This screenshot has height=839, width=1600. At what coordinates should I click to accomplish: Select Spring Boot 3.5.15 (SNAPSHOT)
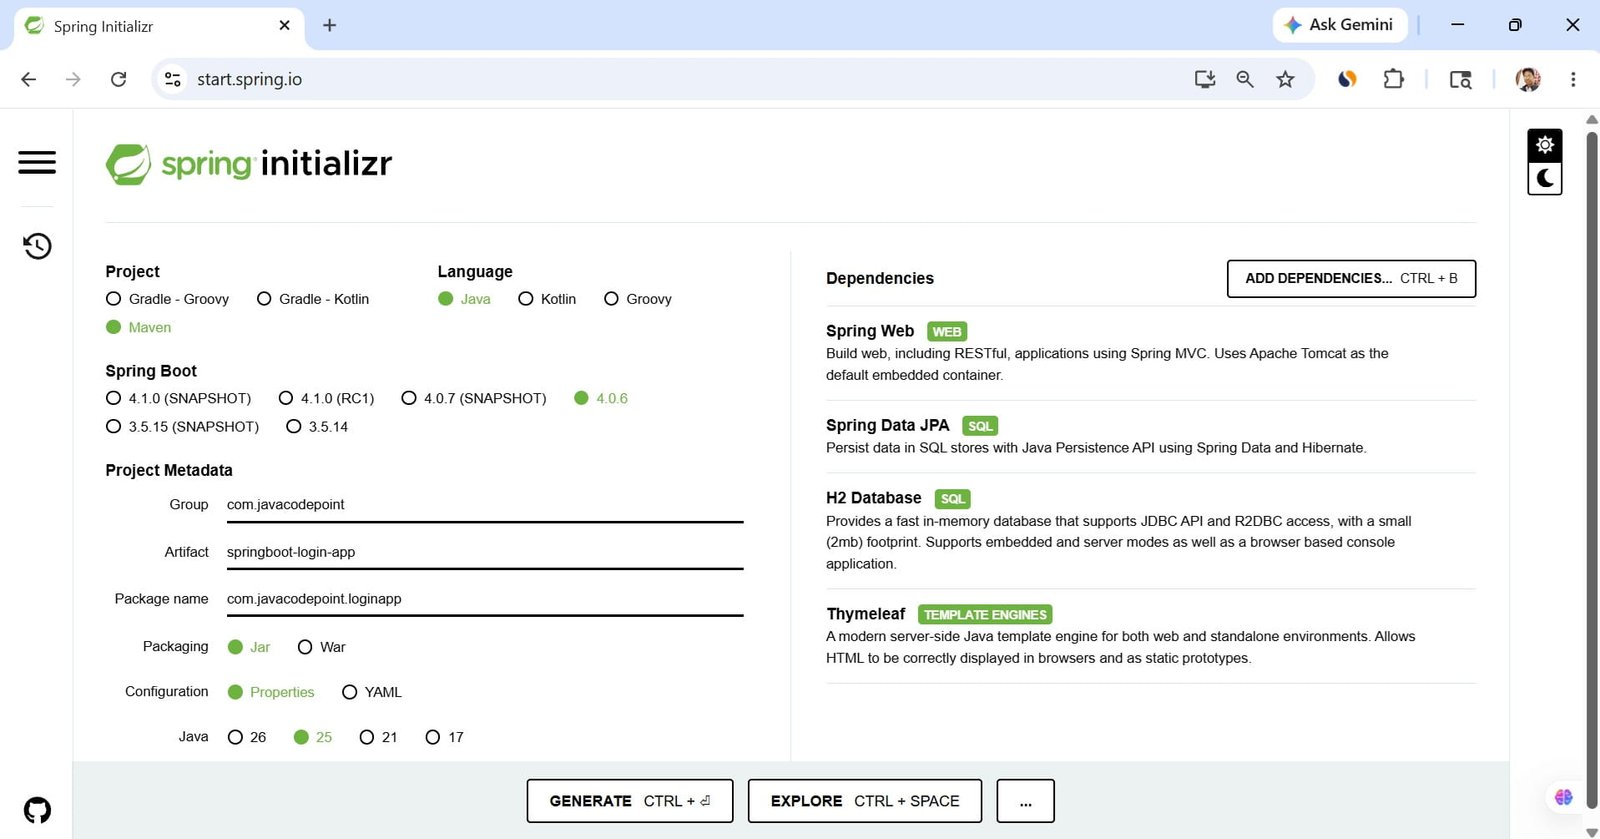[182, 426]
